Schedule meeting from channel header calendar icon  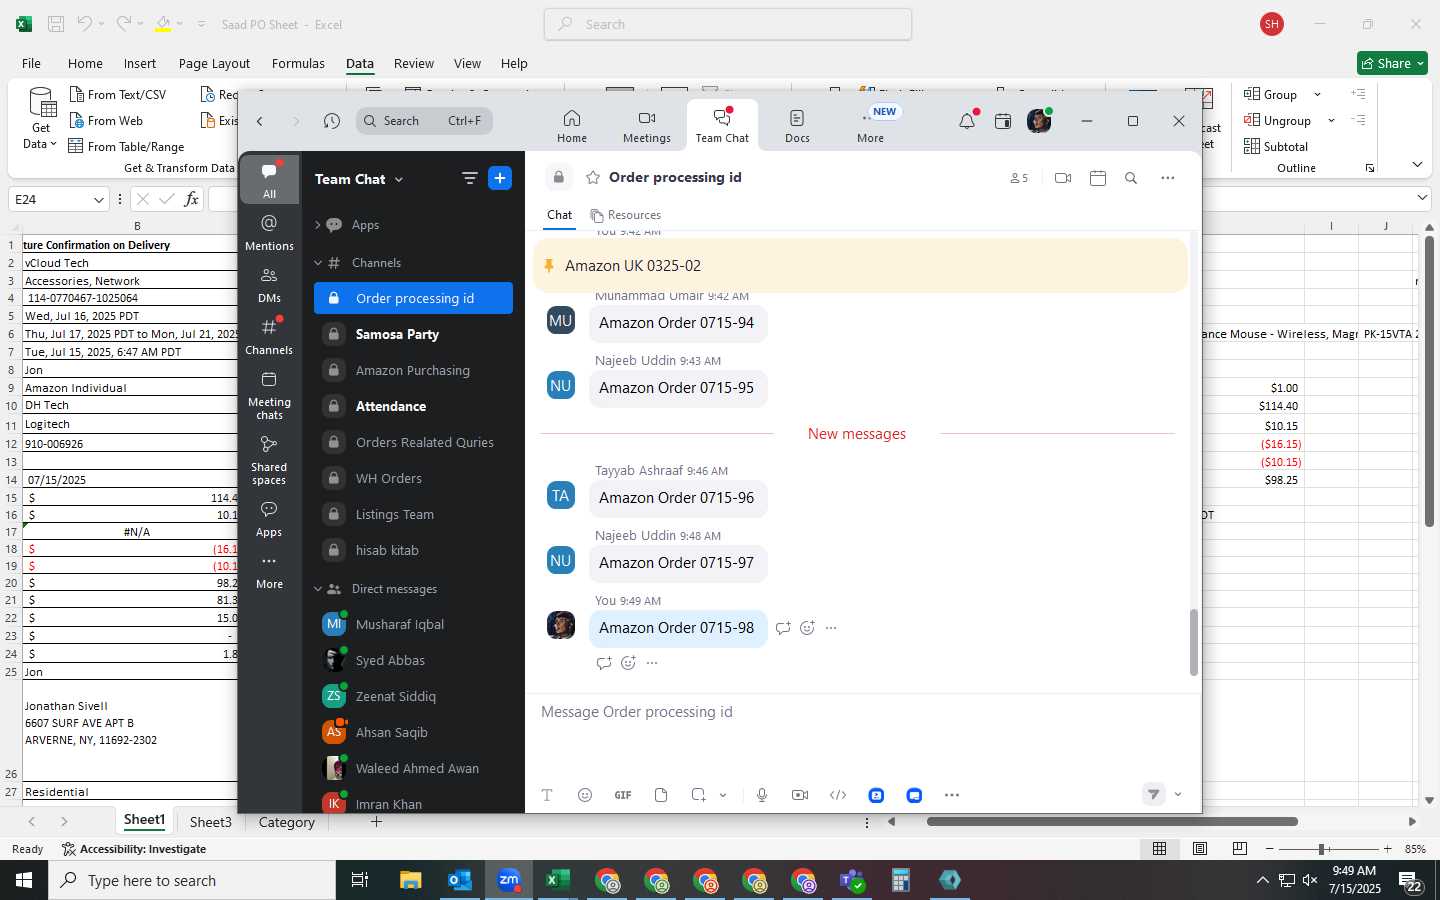pyautogui.click(x=1098, y=178)
